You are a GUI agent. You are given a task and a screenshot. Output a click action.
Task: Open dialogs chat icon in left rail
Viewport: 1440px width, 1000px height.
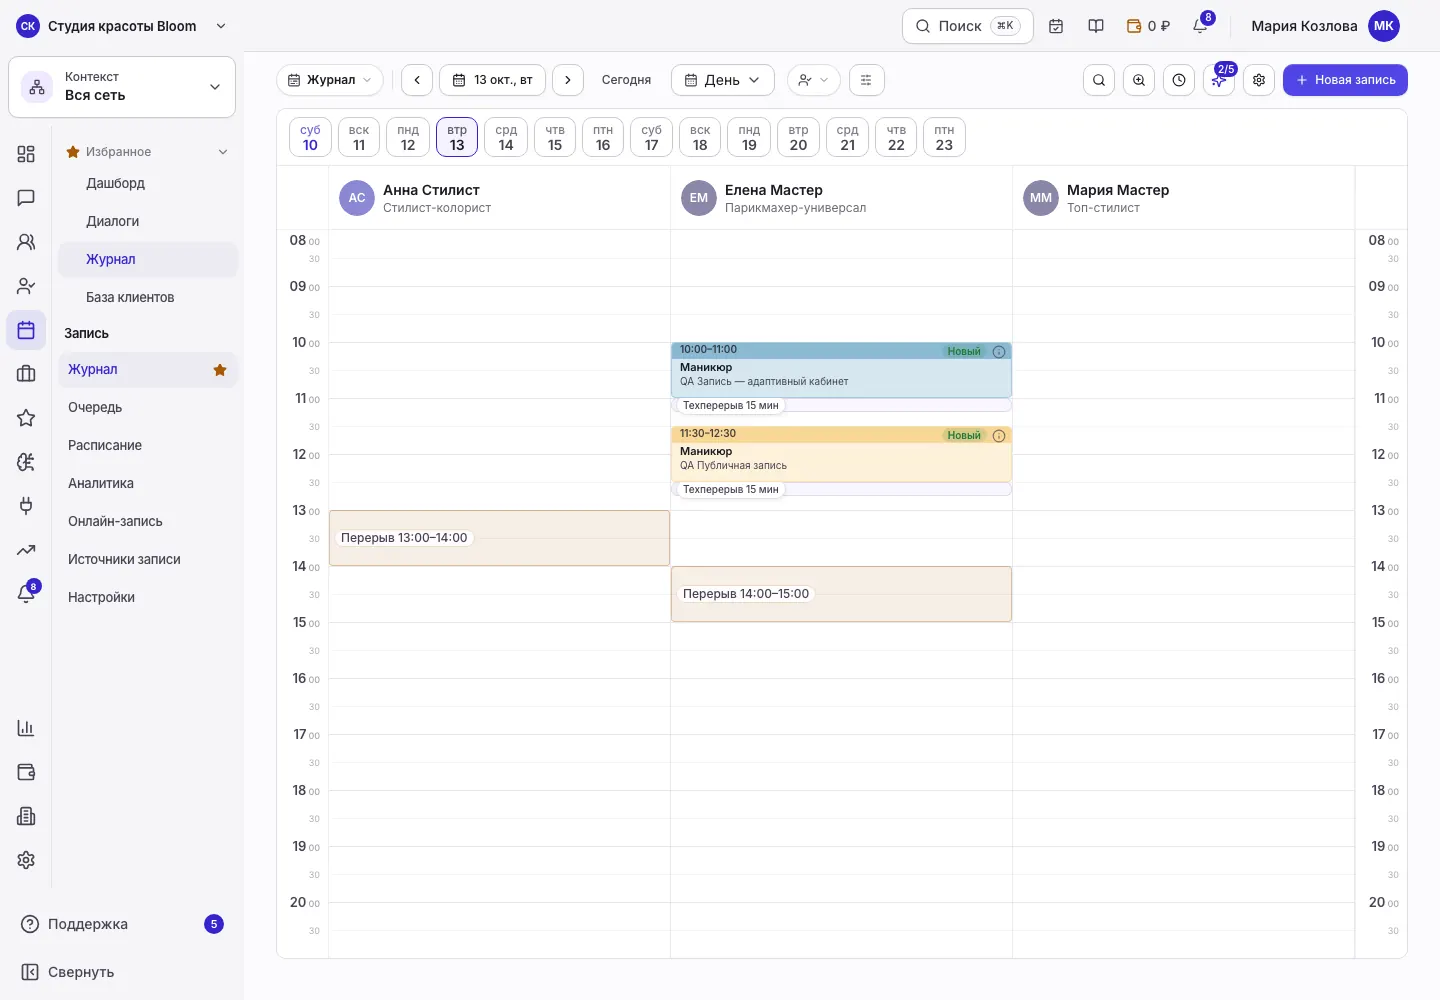click(26, 198)
